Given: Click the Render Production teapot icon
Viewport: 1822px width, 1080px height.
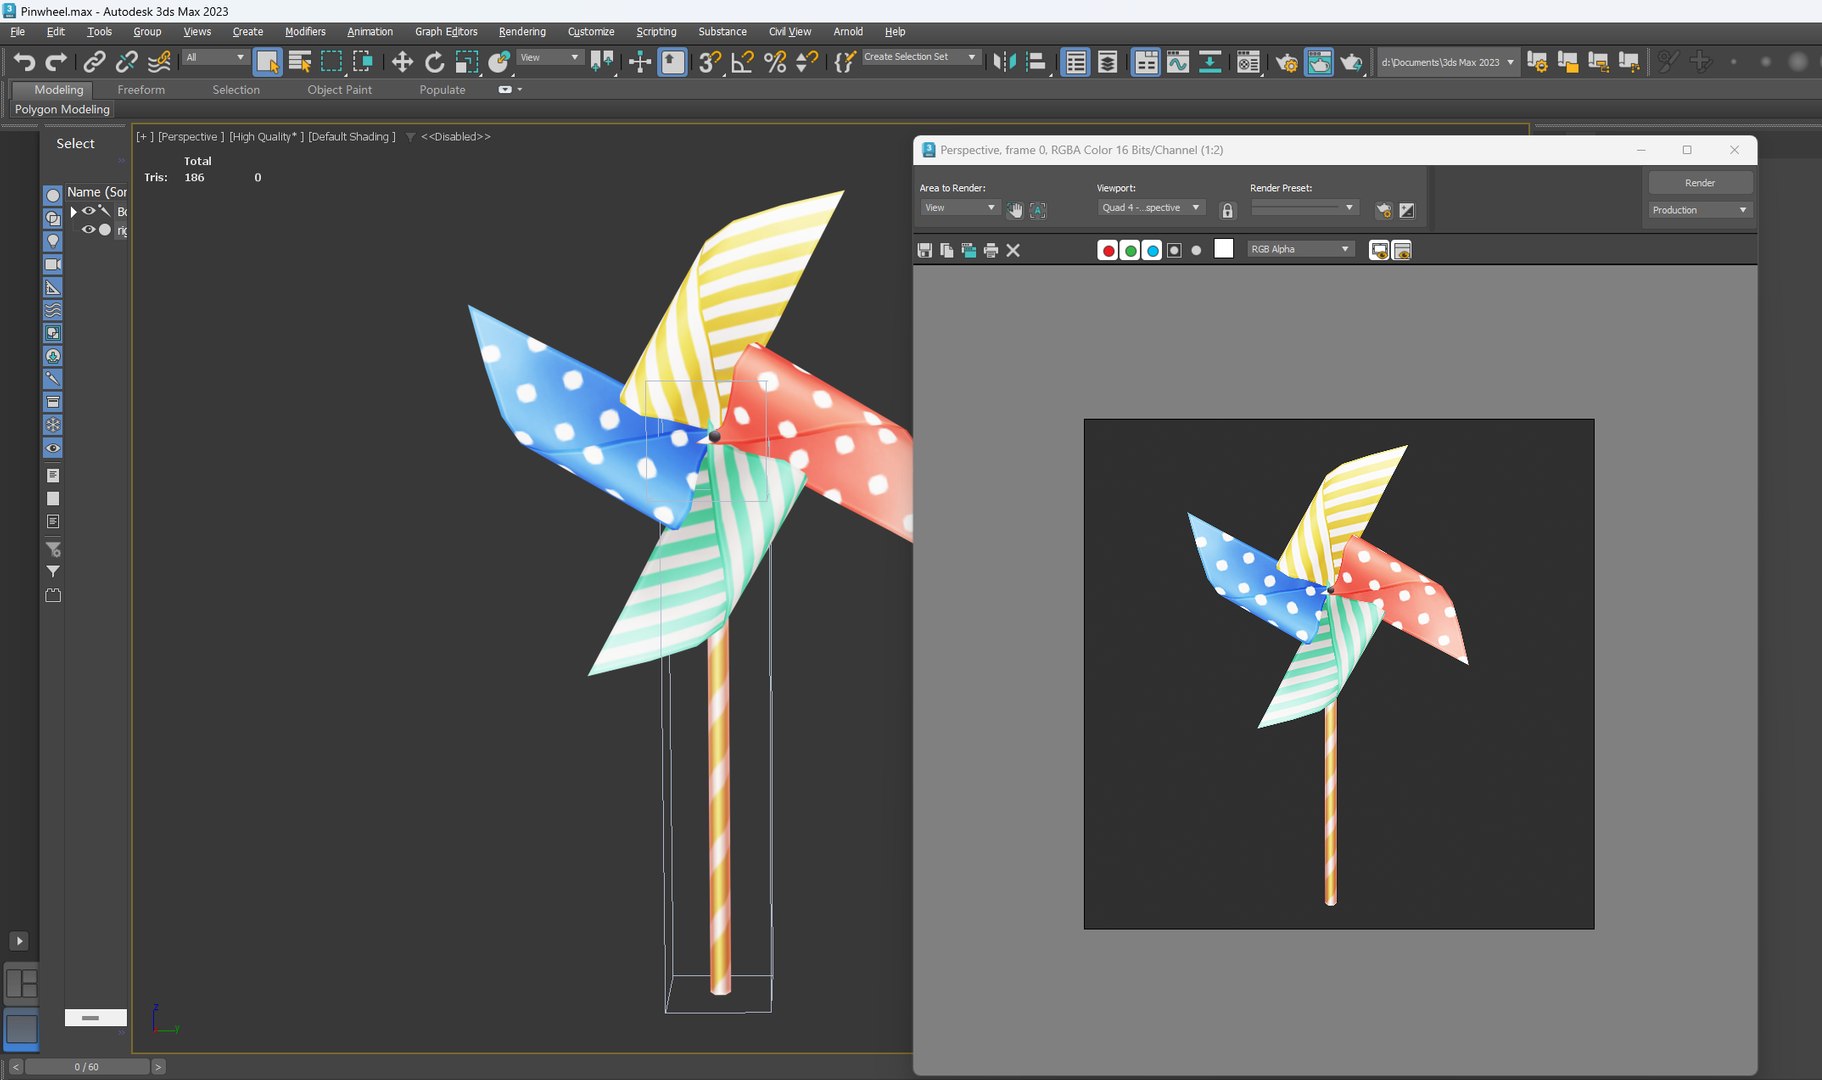Looking at the screenshot, I should [1351, 62].
